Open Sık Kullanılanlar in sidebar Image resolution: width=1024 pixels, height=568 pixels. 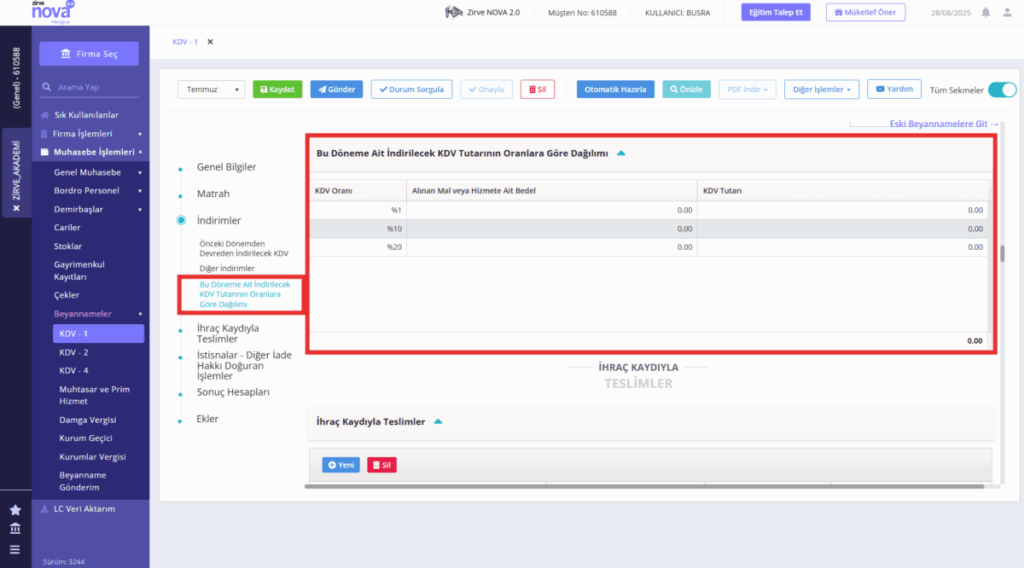(x=86, y=115)
